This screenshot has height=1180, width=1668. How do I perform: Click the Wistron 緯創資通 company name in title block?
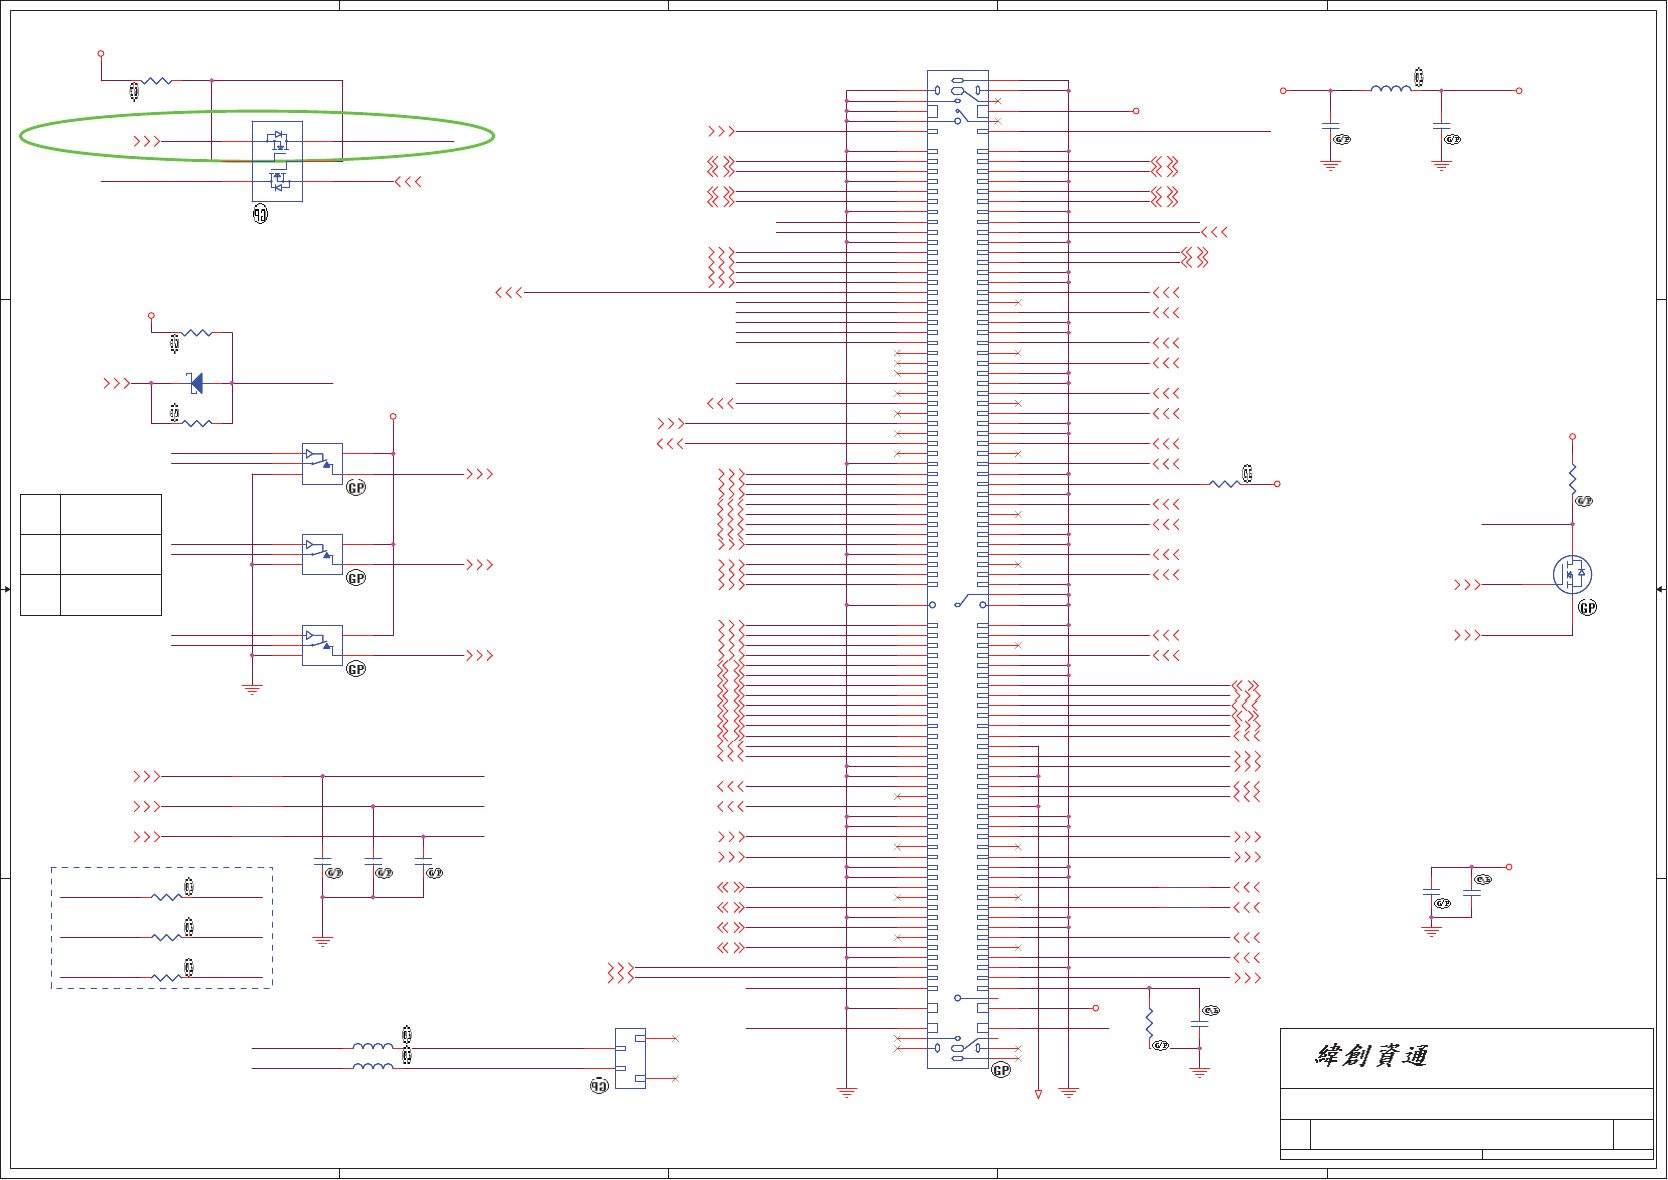(x=1371, y=1056)
